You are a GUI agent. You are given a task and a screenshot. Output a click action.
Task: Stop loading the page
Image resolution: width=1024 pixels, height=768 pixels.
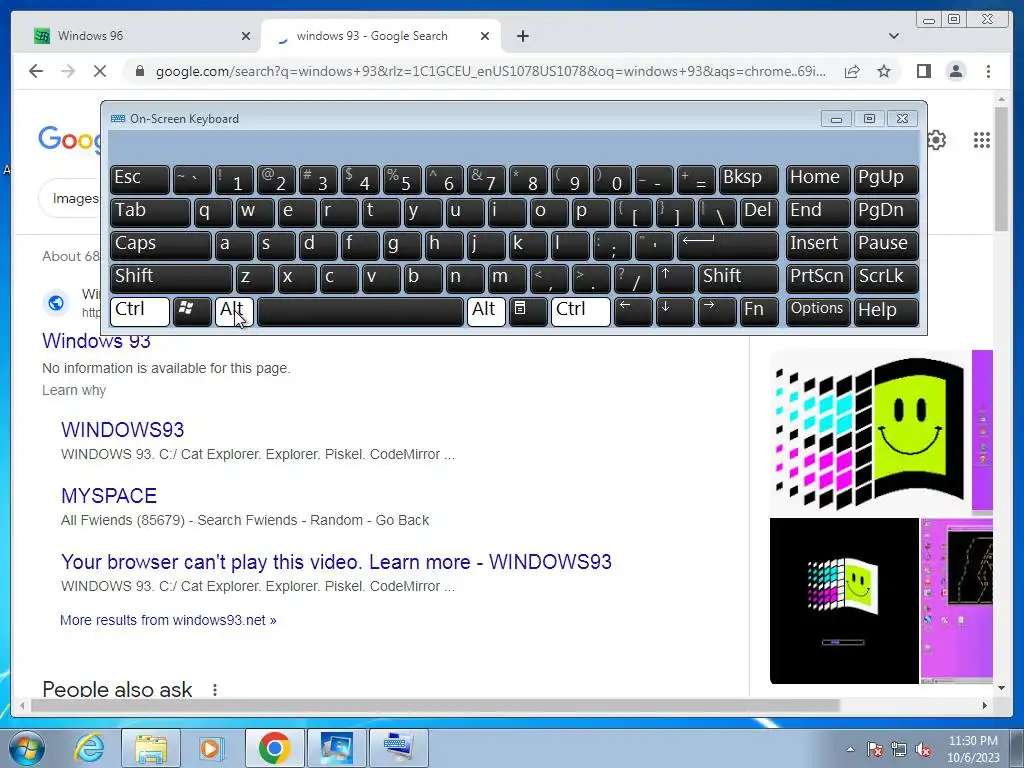pos(99,71)
